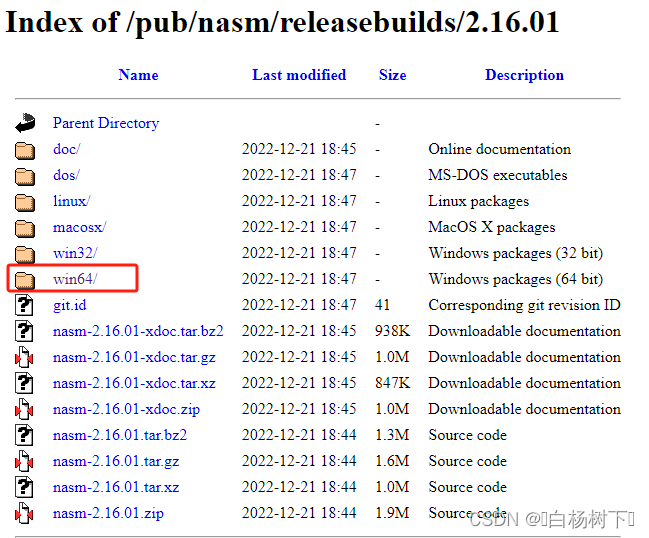Download nasm-2.16.01-xdoc.tar.xz

tap(134, 383)
